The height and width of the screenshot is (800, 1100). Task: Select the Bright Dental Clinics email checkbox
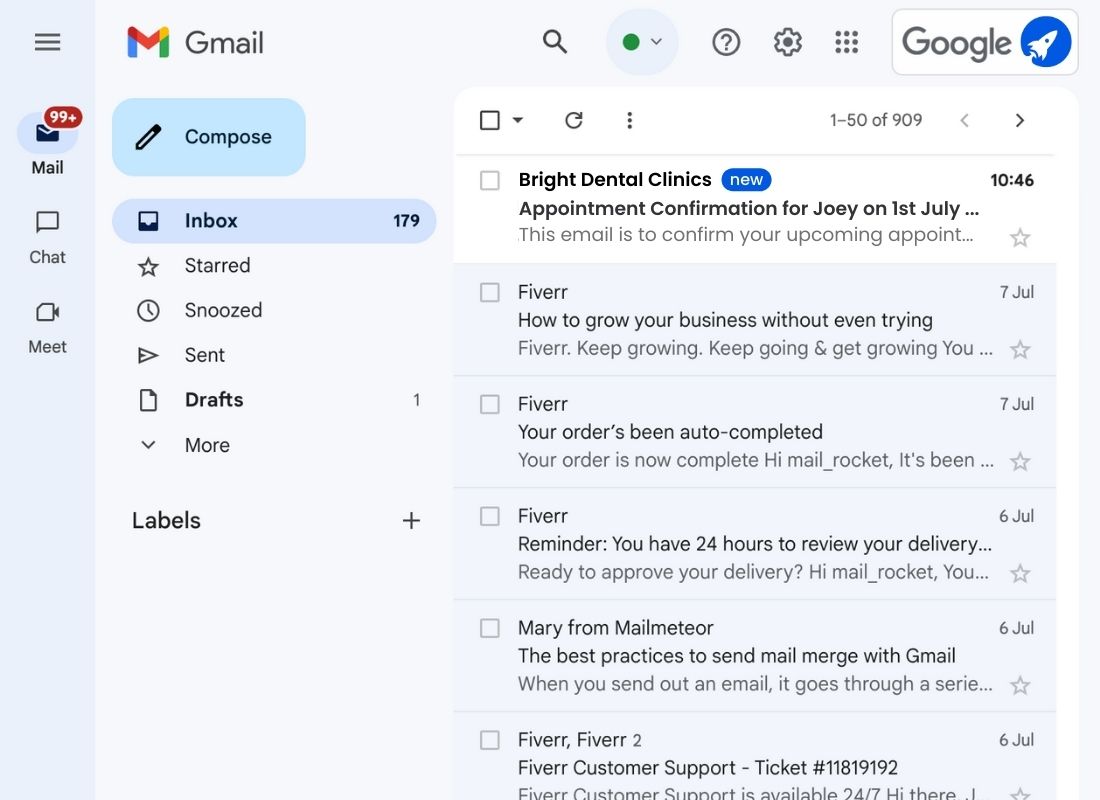pyautogui.click(x=489, y=180)
